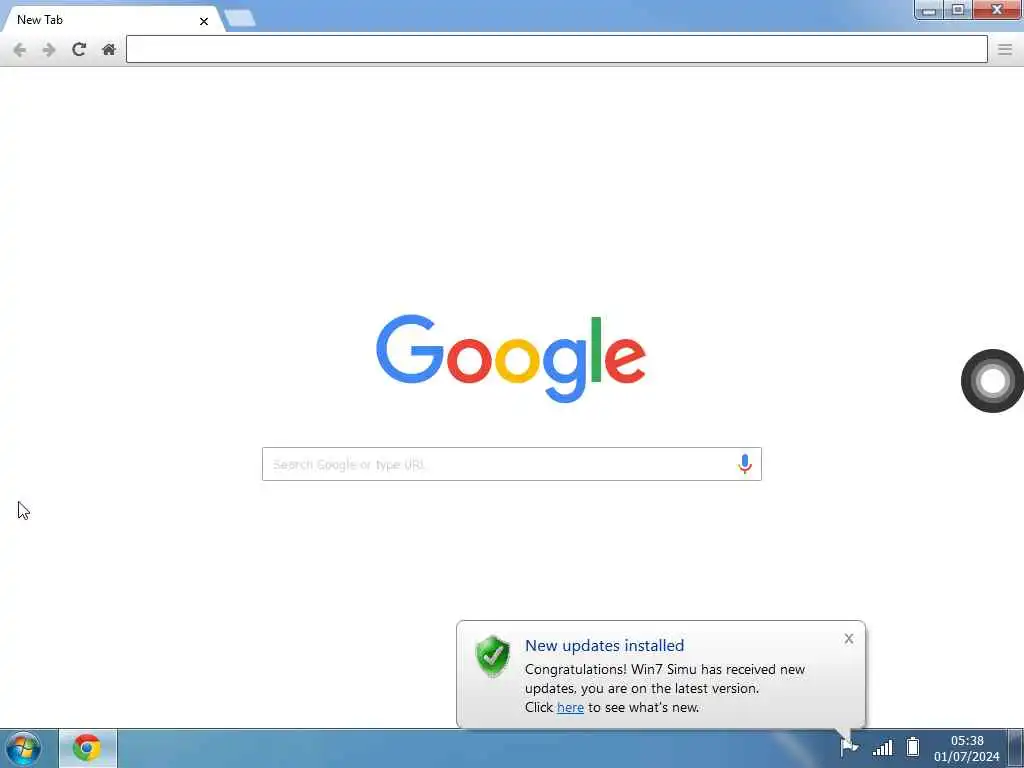1024x768 pixels.
Task: Go forward using the forward arrow
Action: pos(49,50)
